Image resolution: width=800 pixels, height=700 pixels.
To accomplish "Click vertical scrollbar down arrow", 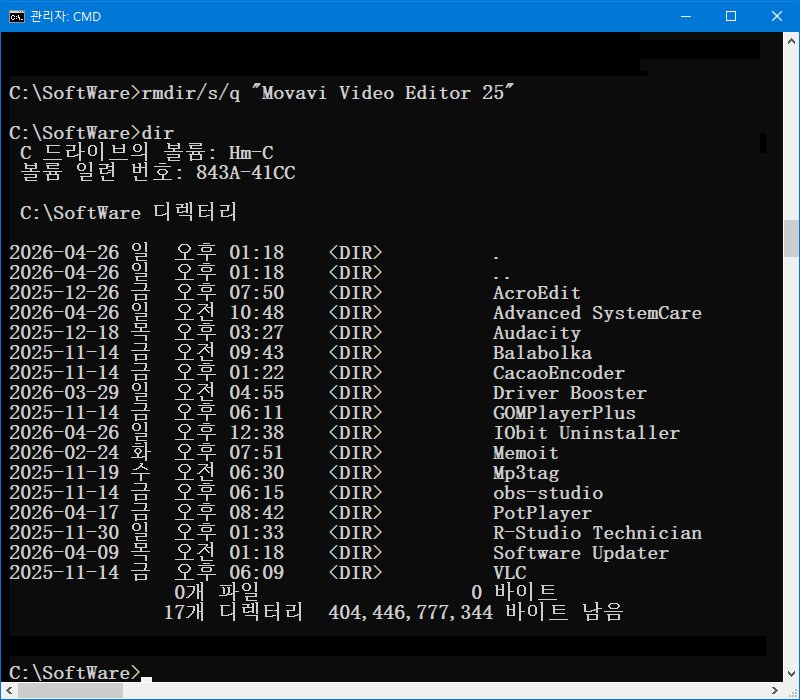I will pos(791,673).
